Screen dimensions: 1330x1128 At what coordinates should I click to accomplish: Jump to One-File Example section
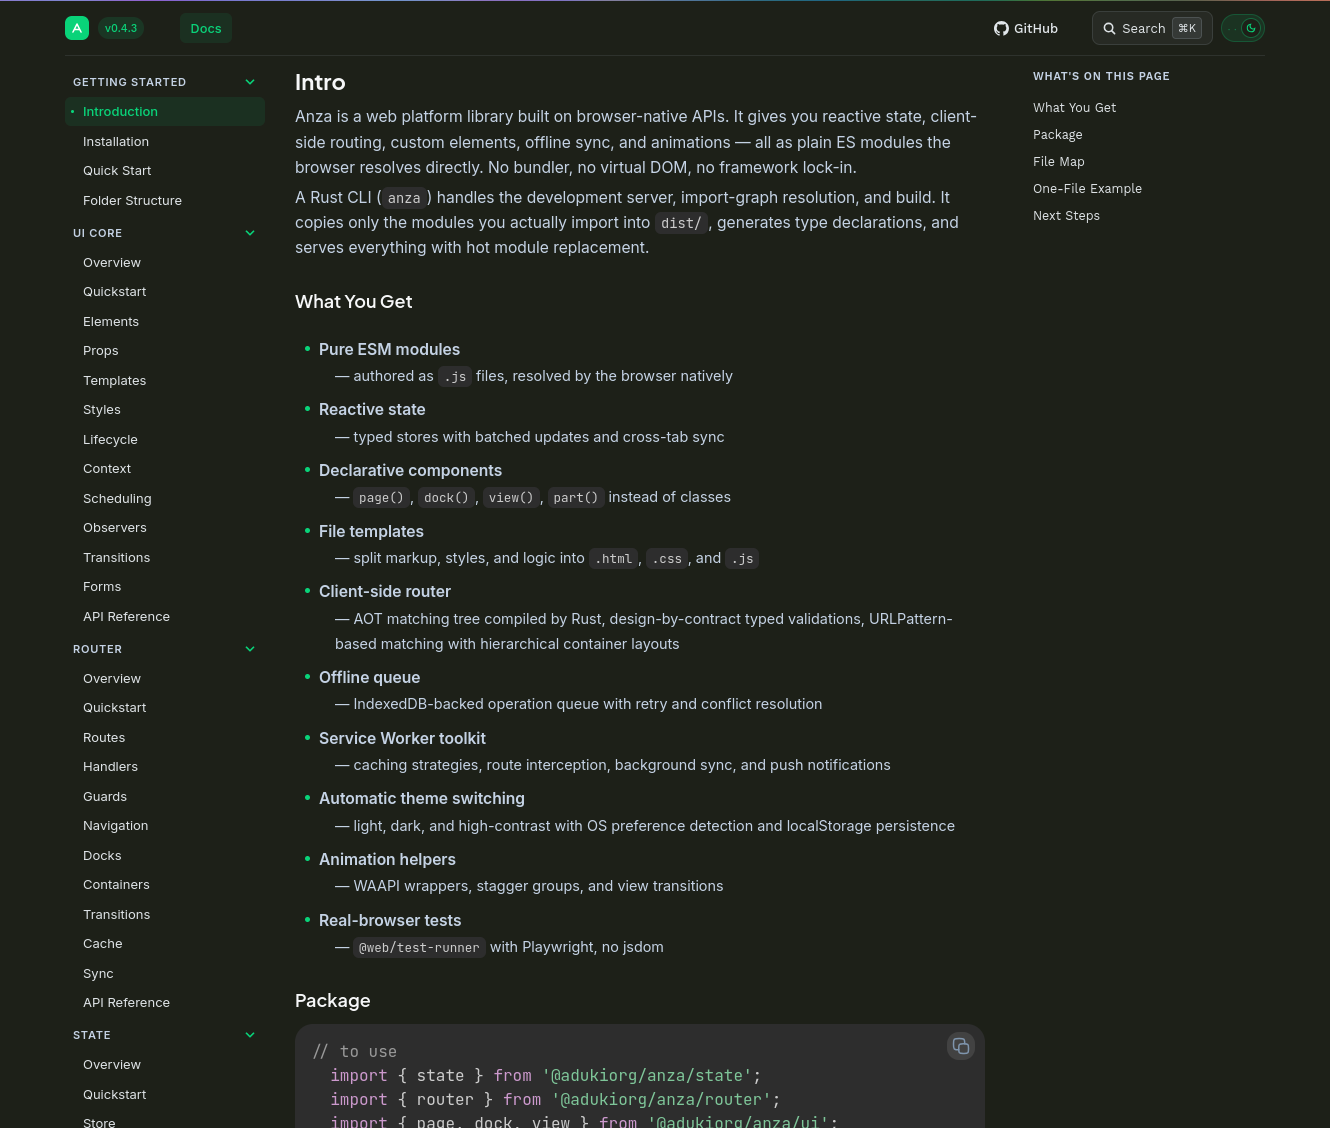[x=1087, y=188]
